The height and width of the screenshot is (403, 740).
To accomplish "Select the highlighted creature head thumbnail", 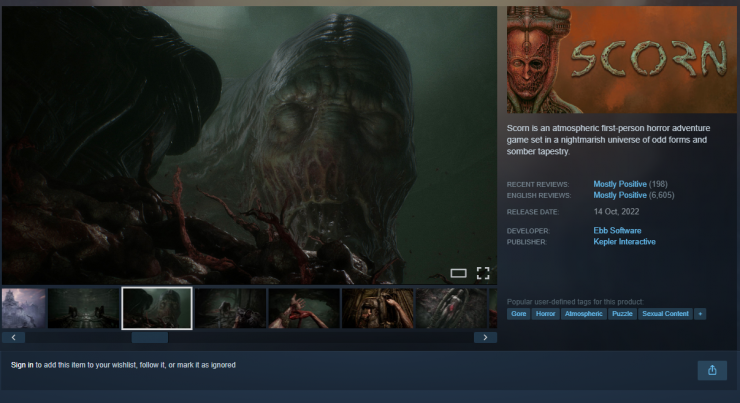I will [157, 308].
